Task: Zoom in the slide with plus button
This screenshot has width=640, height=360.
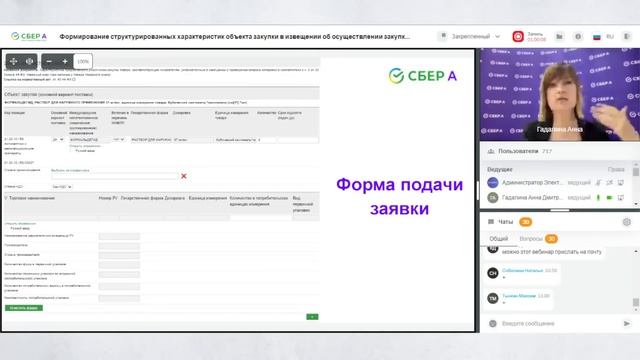Action: click(x=65, y=61)
